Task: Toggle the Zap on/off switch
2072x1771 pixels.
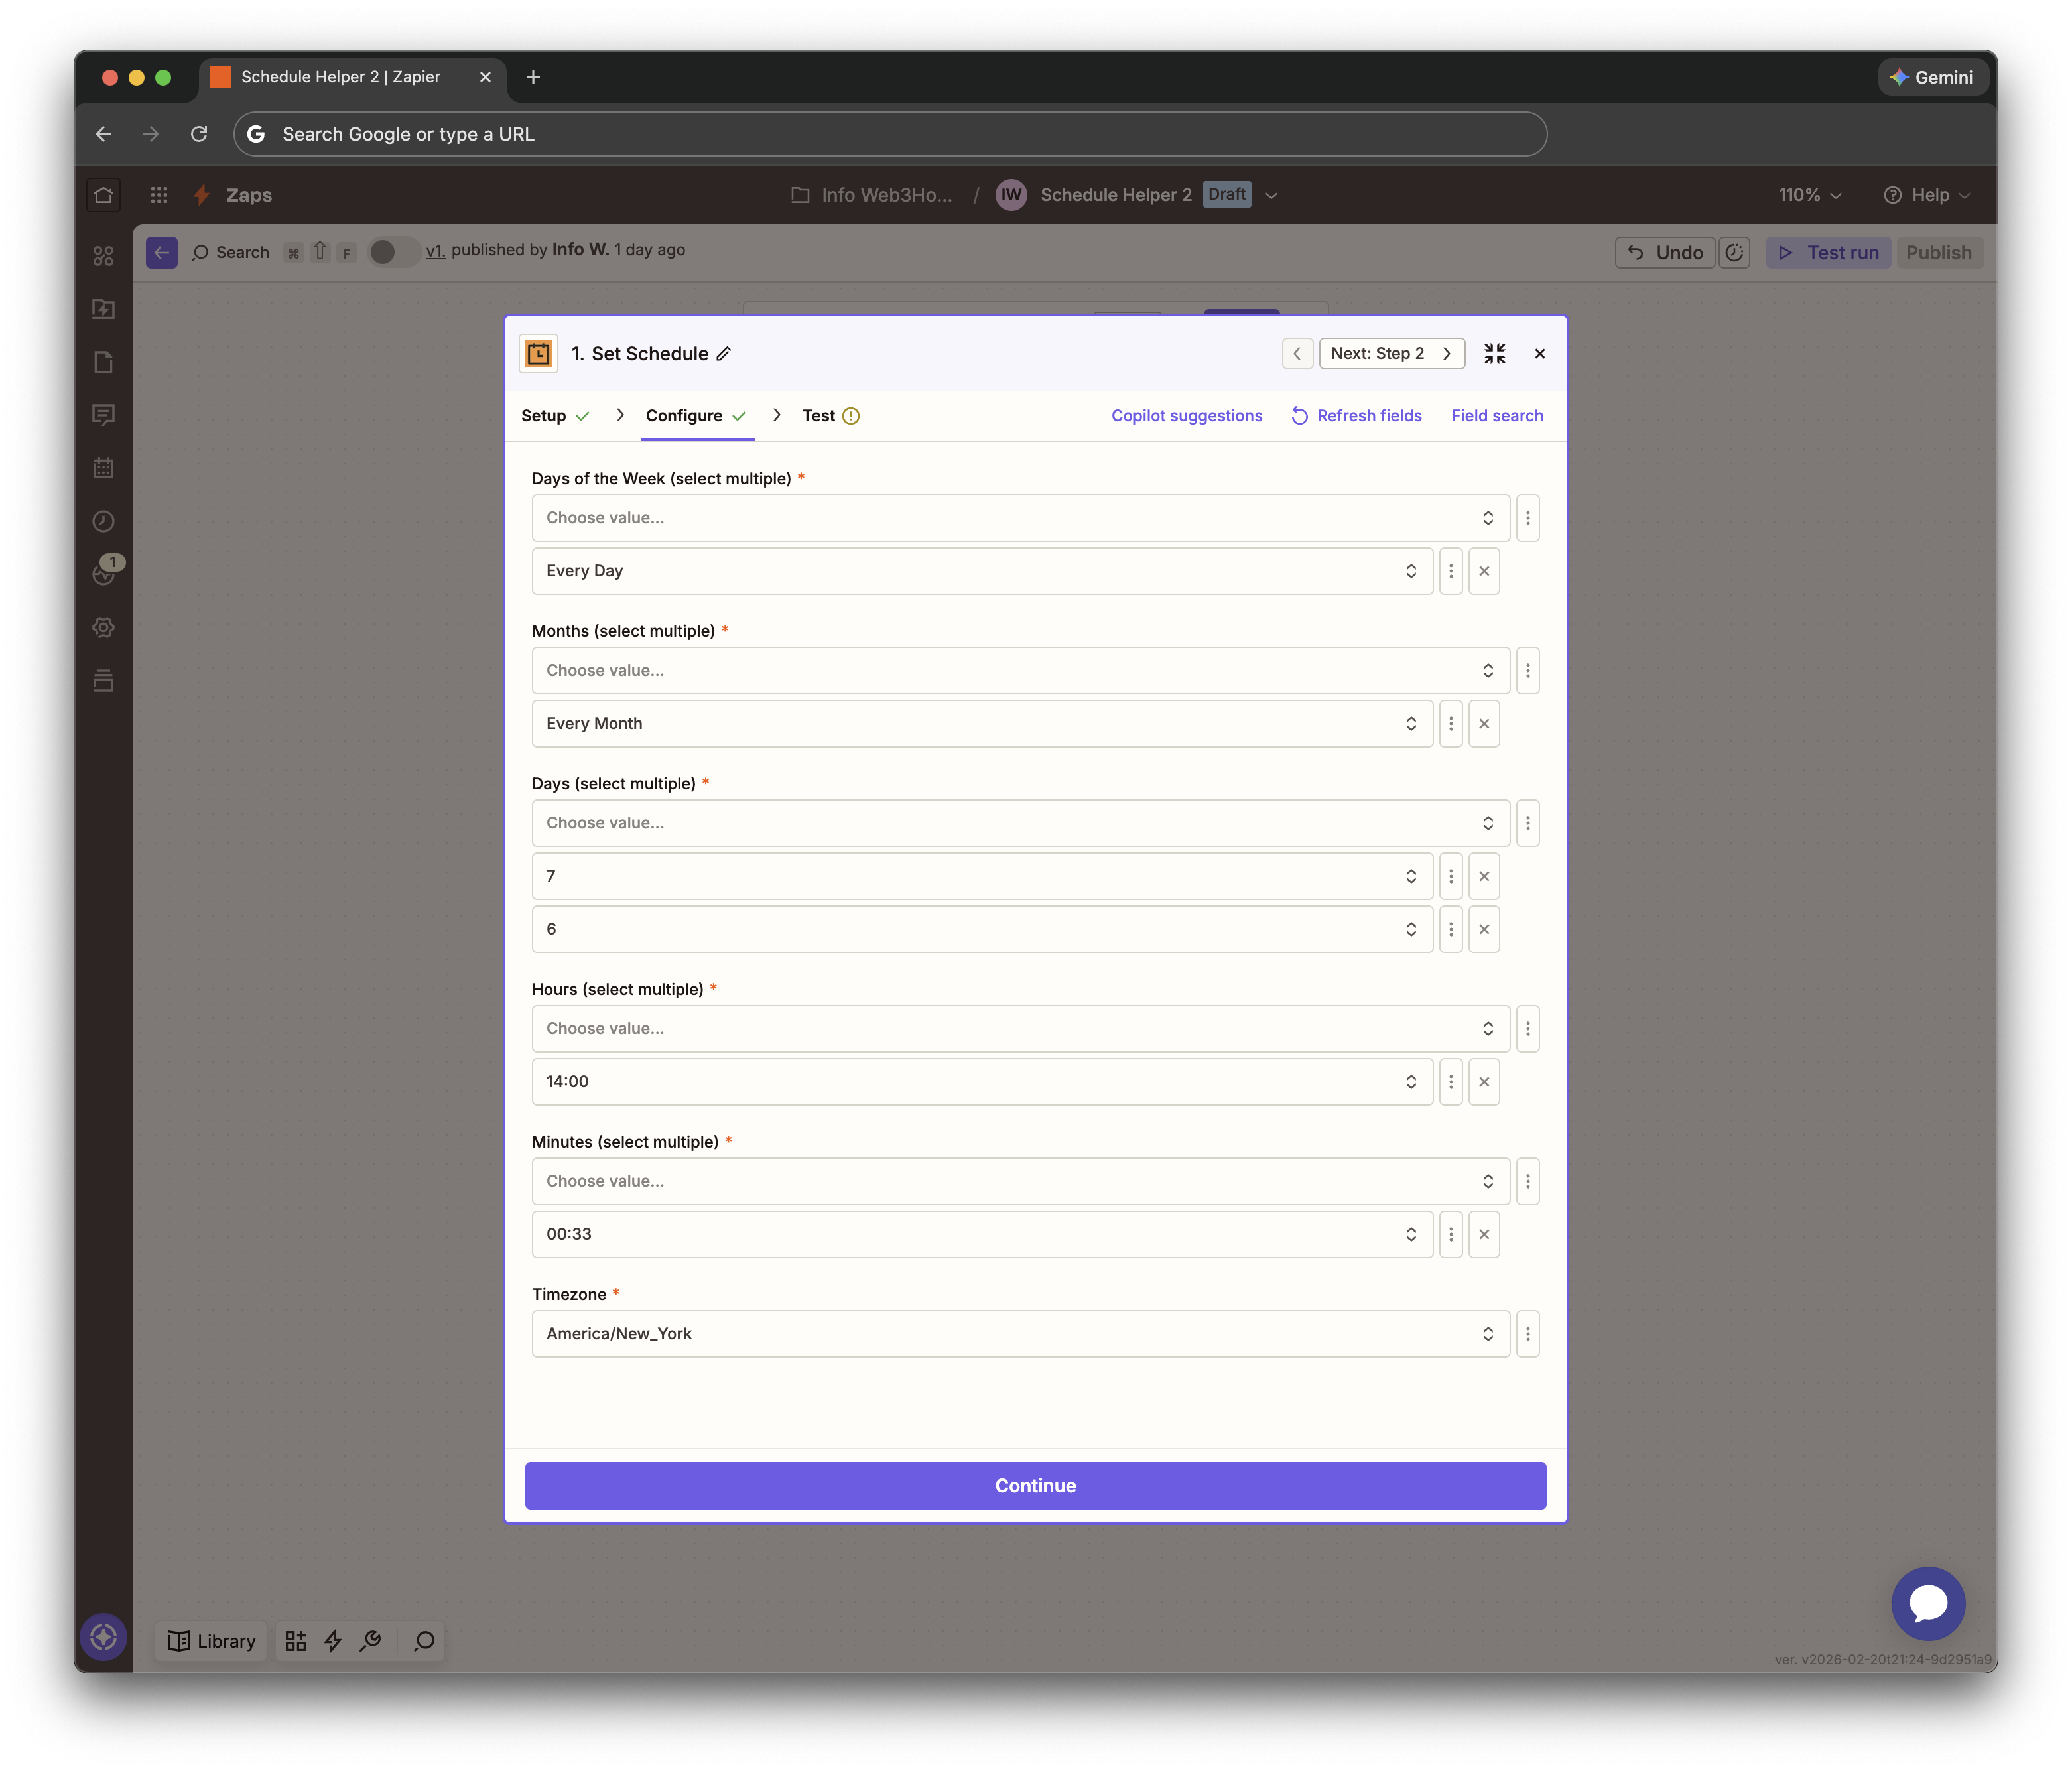Action: pyautogui.click(x=392, y=252)
